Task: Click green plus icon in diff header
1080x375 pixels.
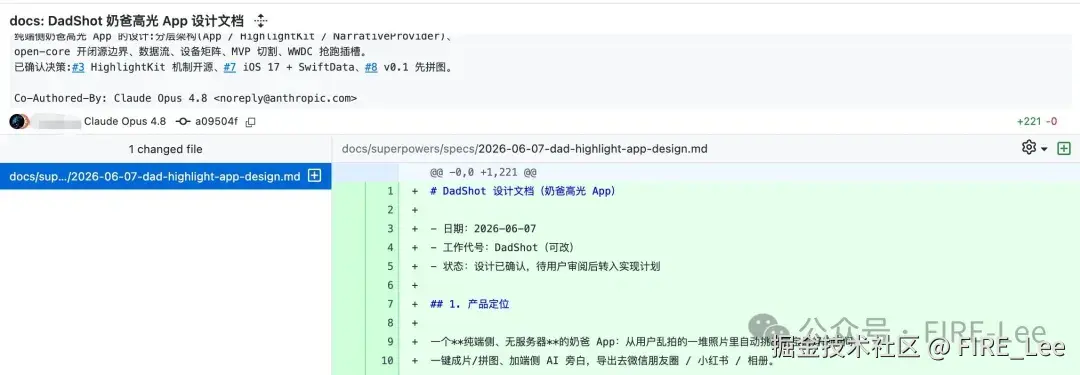Action: click(1064, 148)
